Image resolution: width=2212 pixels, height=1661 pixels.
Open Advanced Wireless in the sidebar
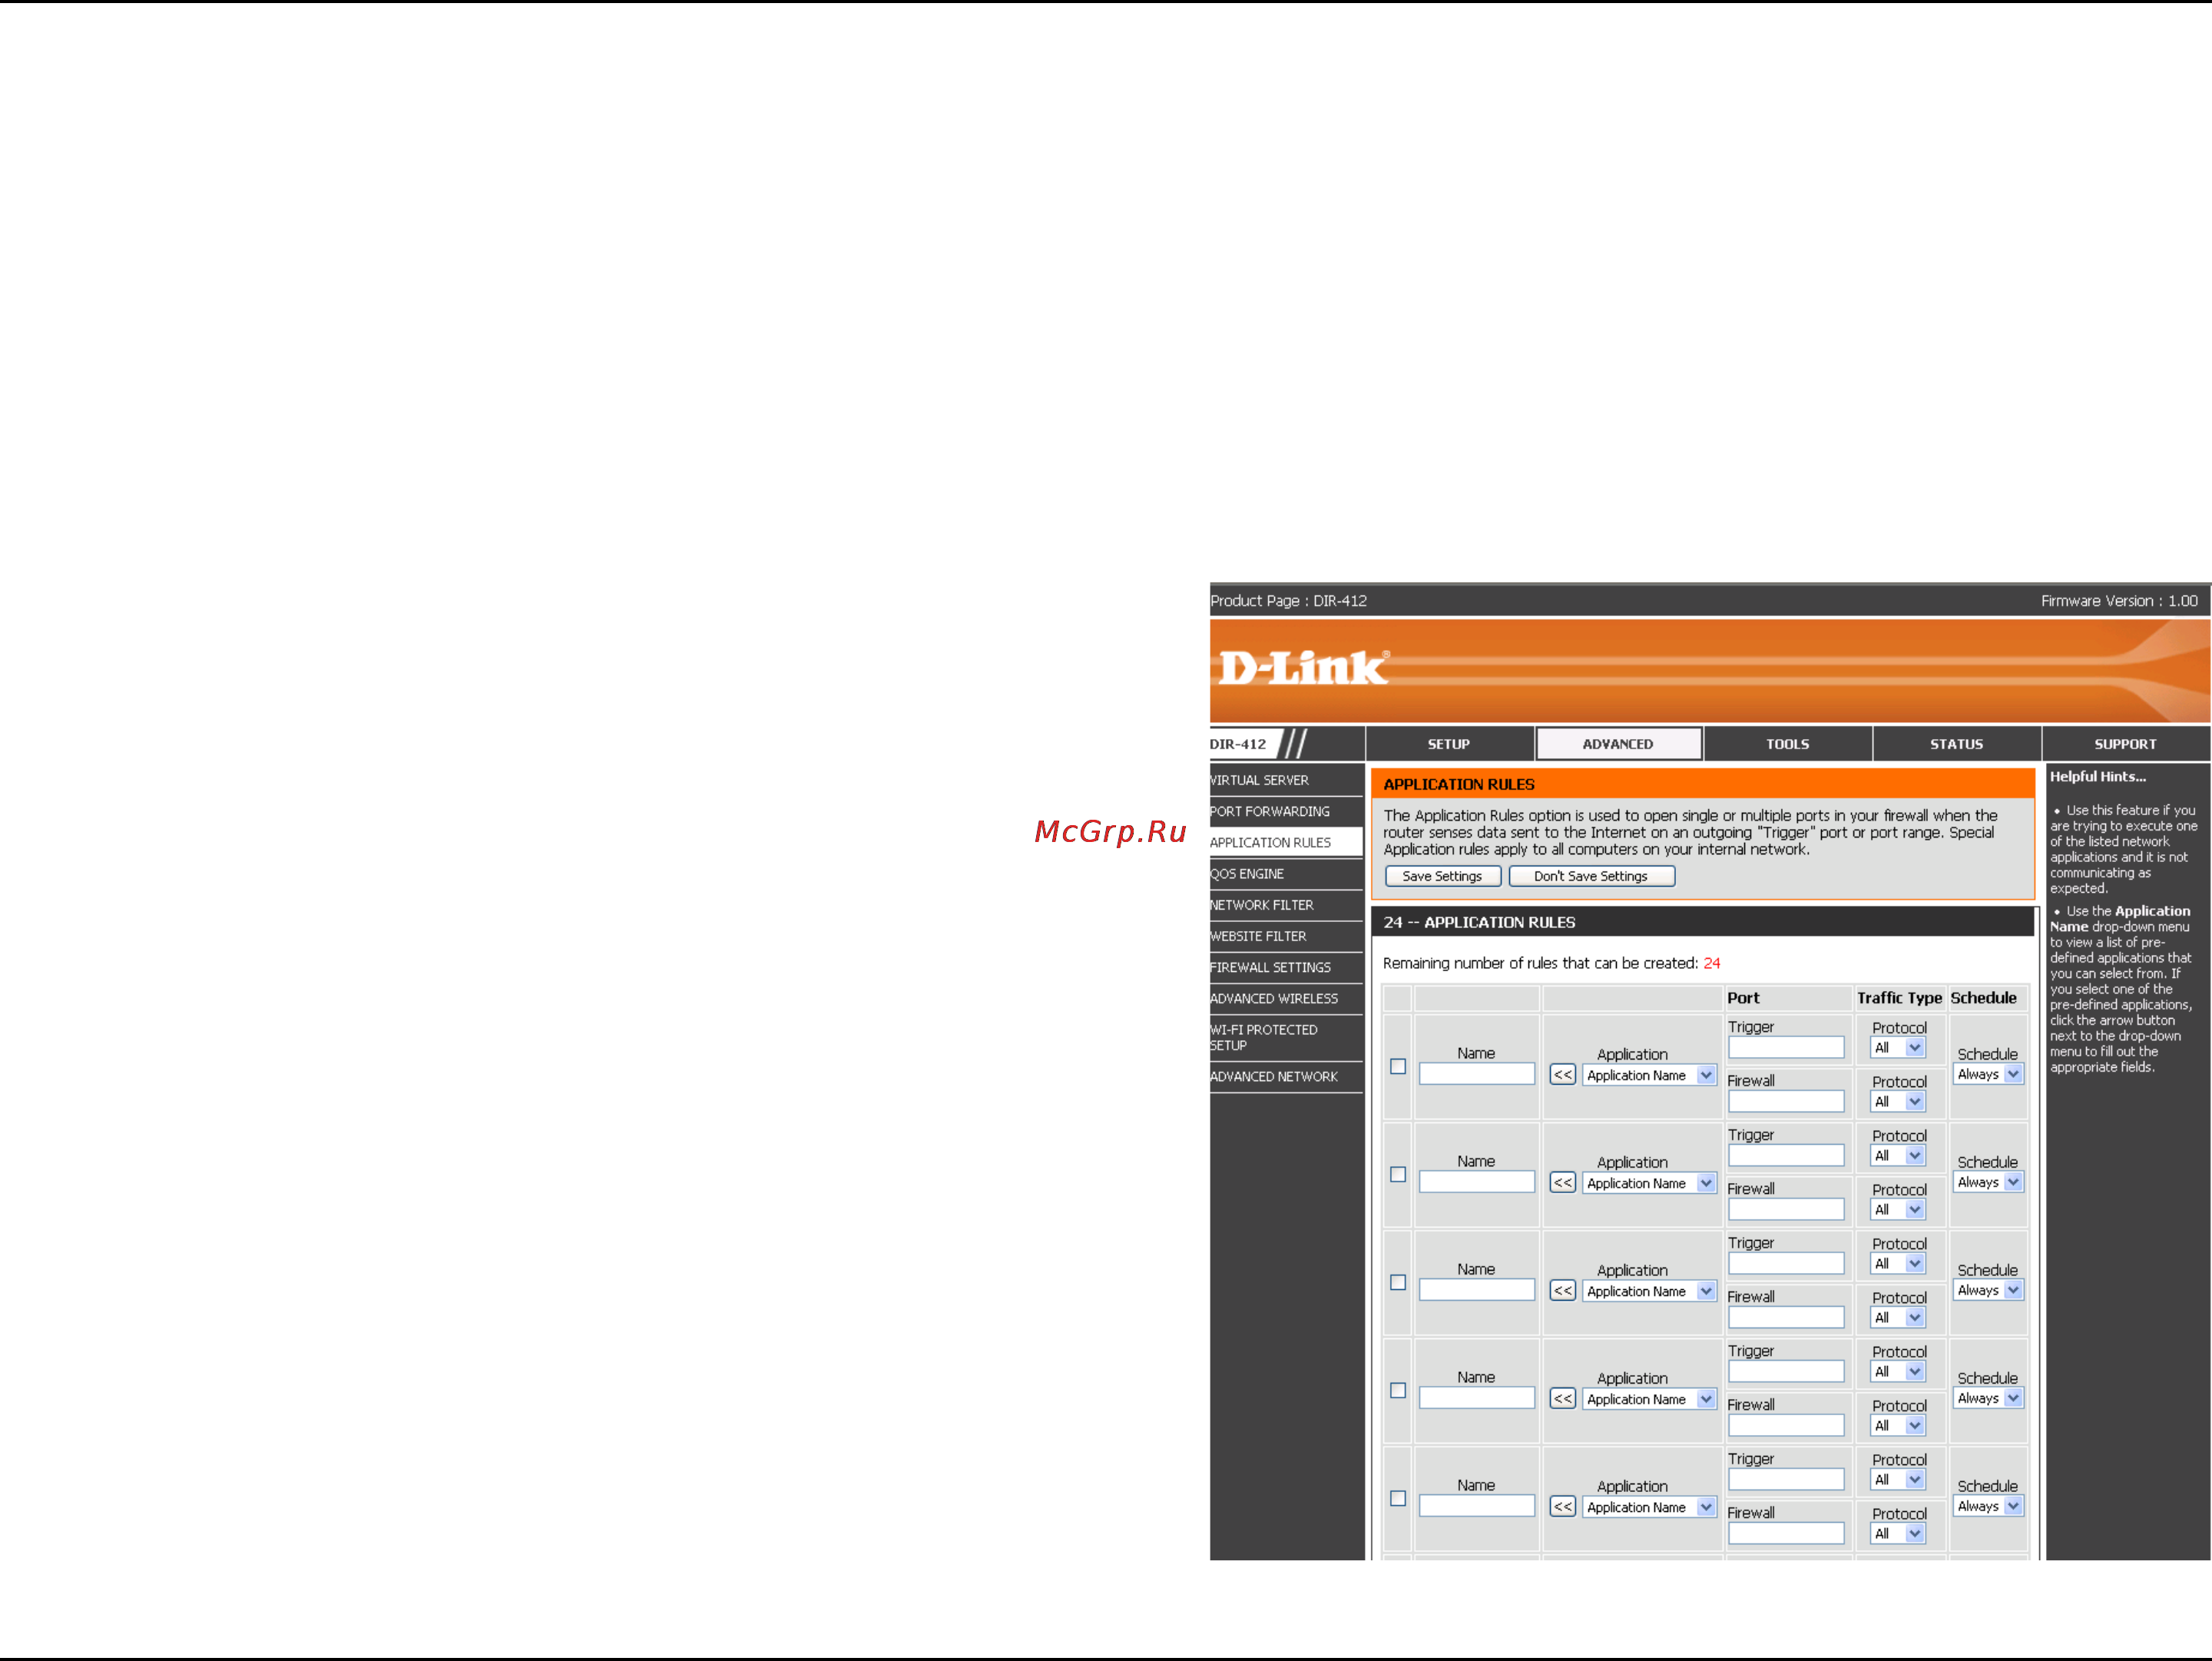tap(1286, 998)
